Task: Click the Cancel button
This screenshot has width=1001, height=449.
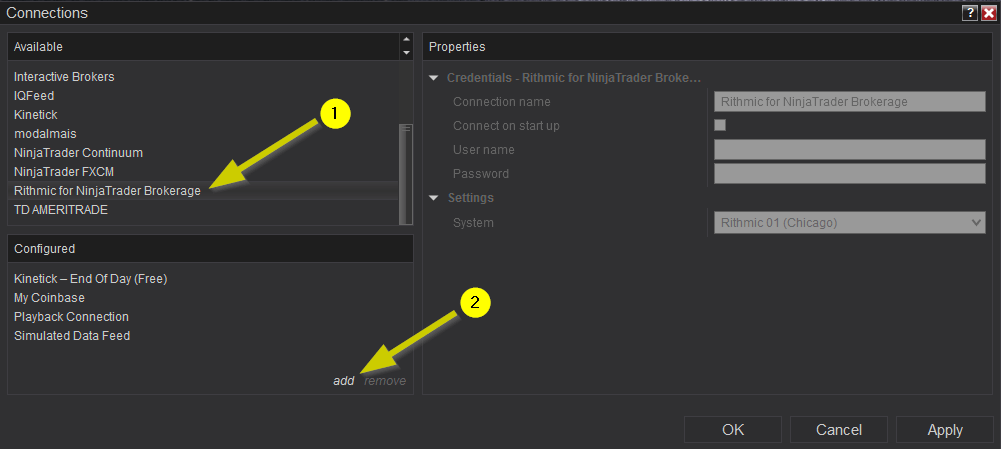Action: 839,430
